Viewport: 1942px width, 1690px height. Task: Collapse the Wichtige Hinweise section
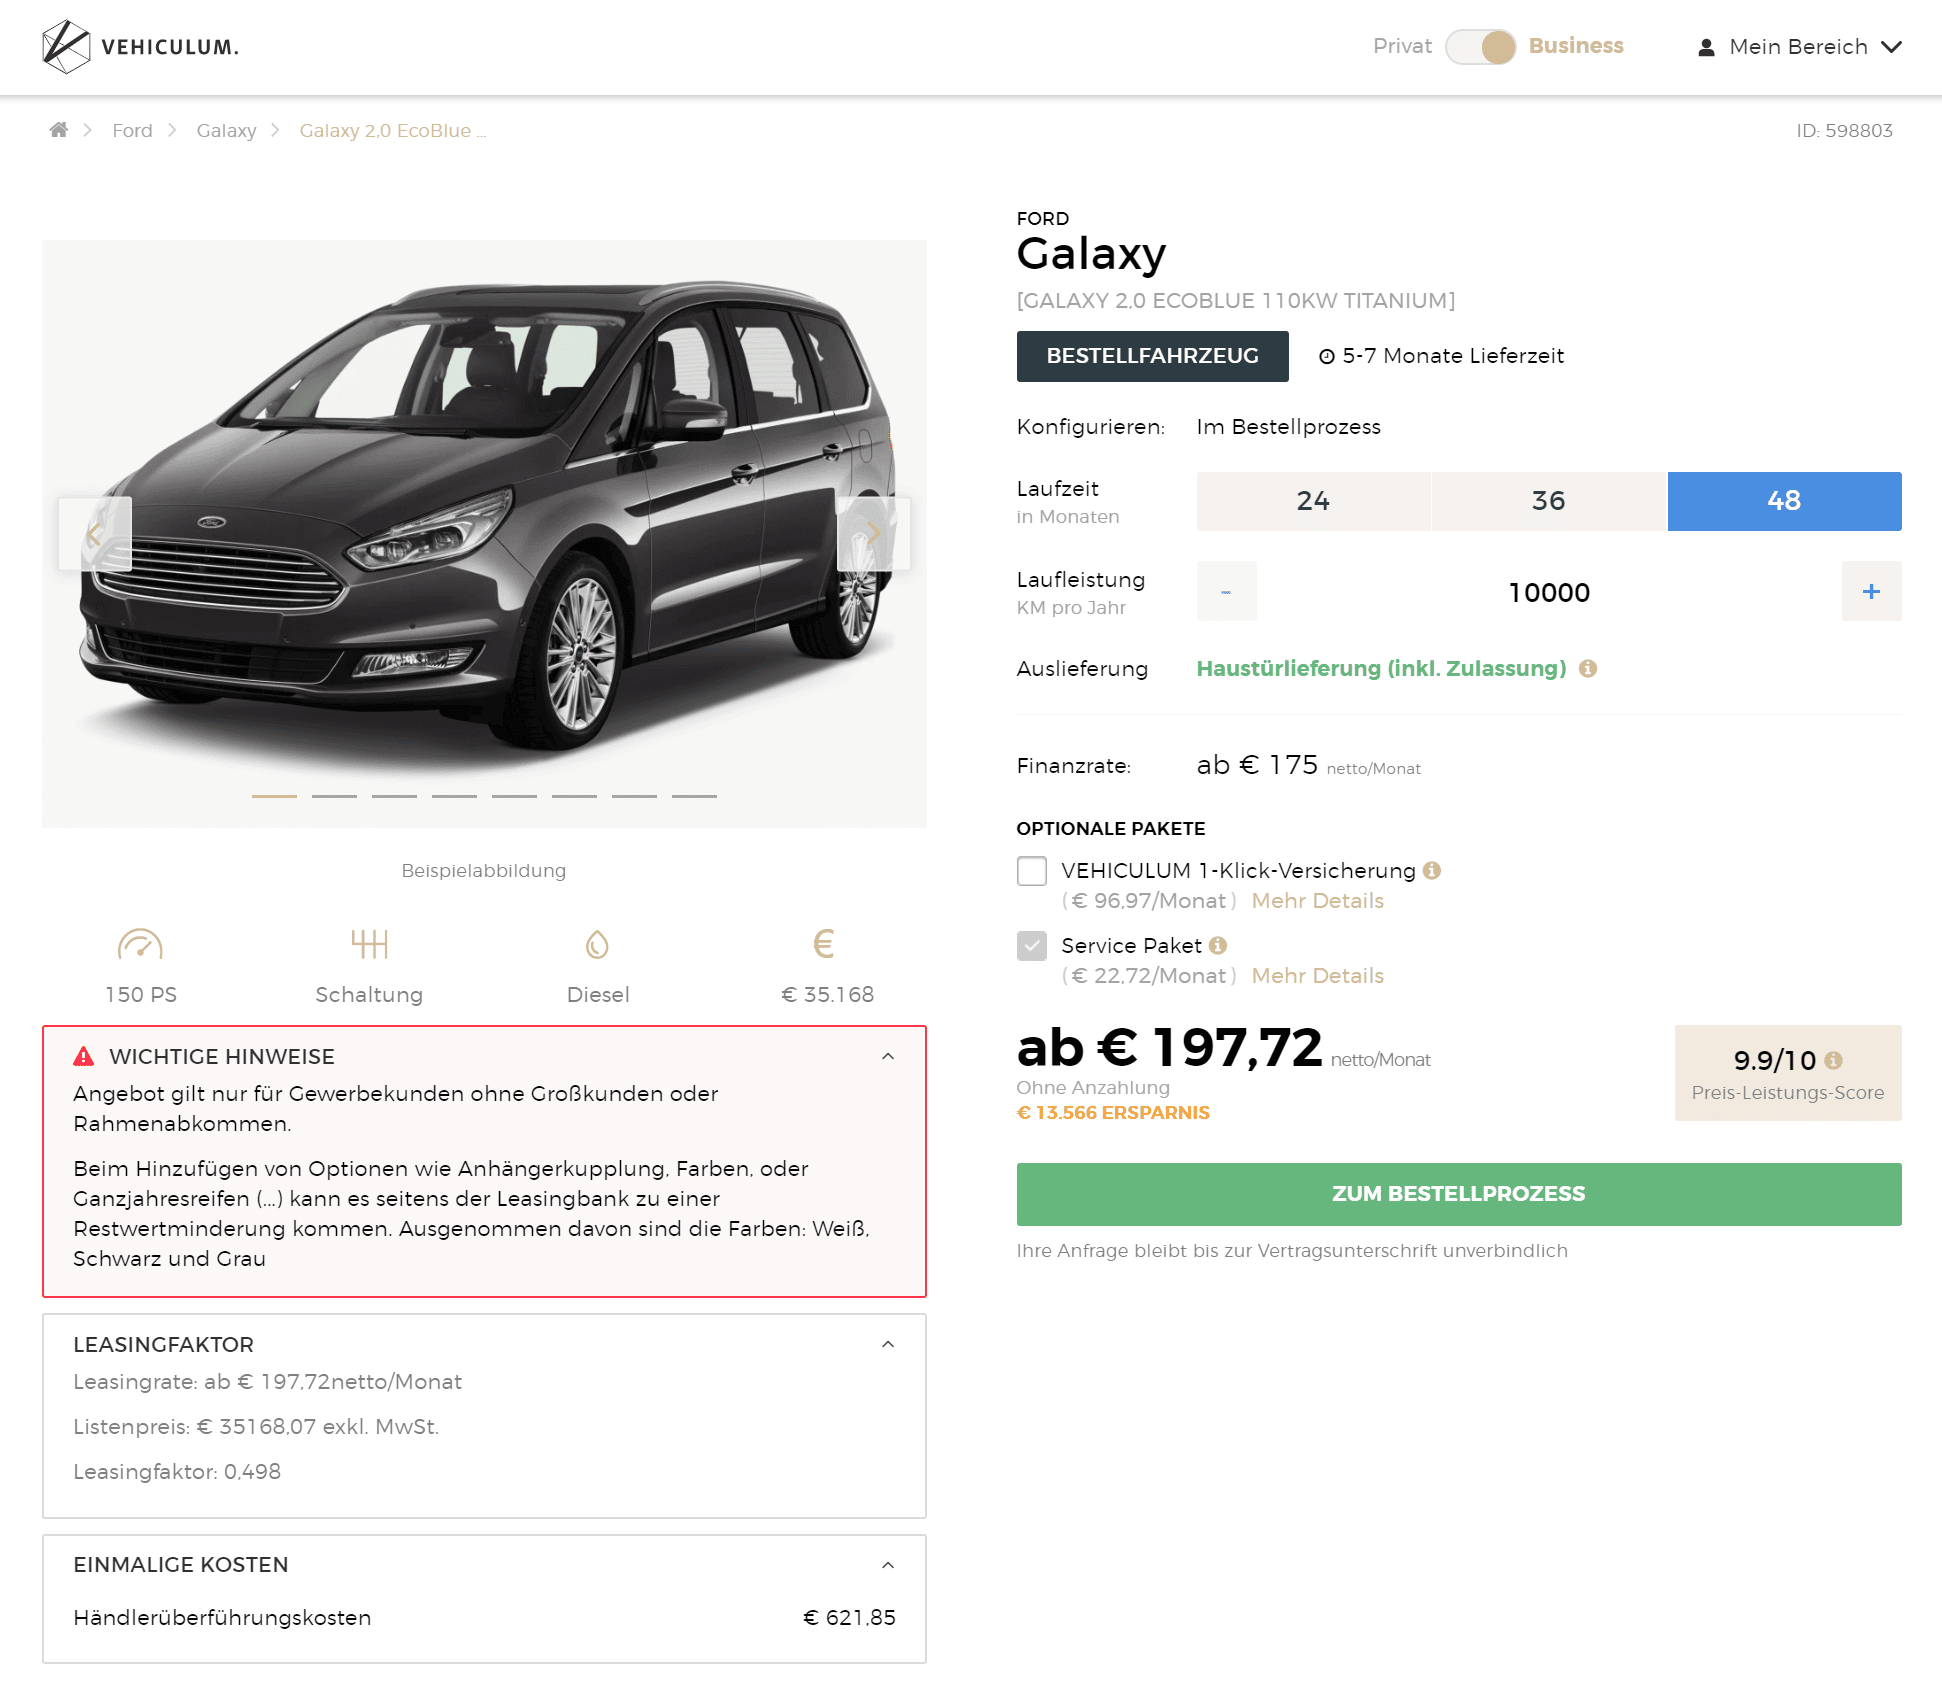pos(888,1057)
